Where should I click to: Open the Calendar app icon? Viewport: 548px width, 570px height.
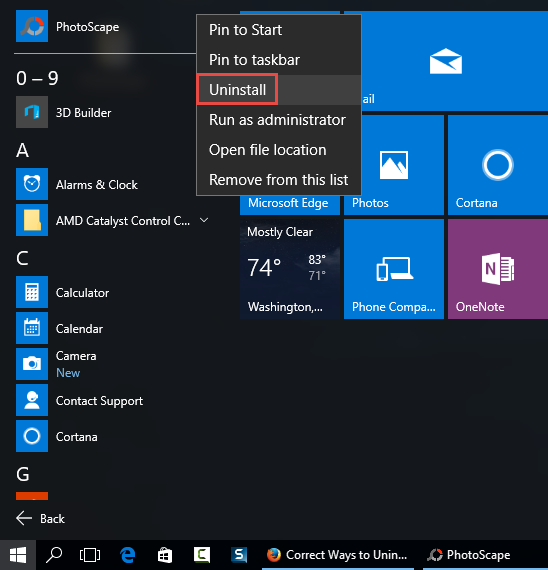tap(32, 328)
